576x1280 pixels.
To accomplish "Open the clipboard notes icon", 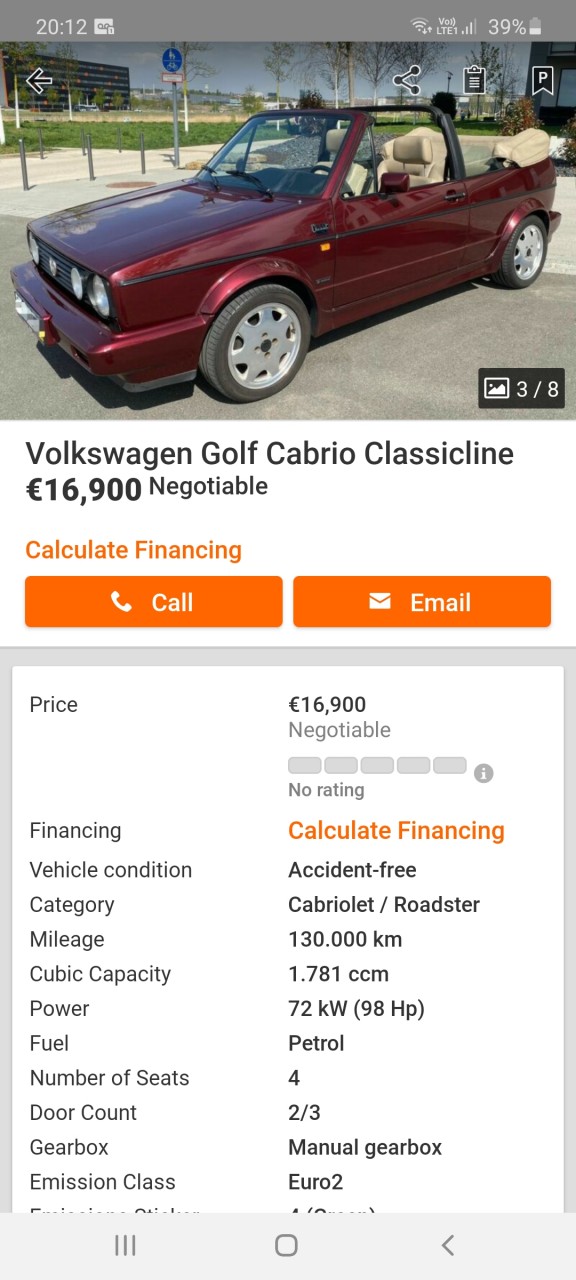I will (x=474, y=80).
